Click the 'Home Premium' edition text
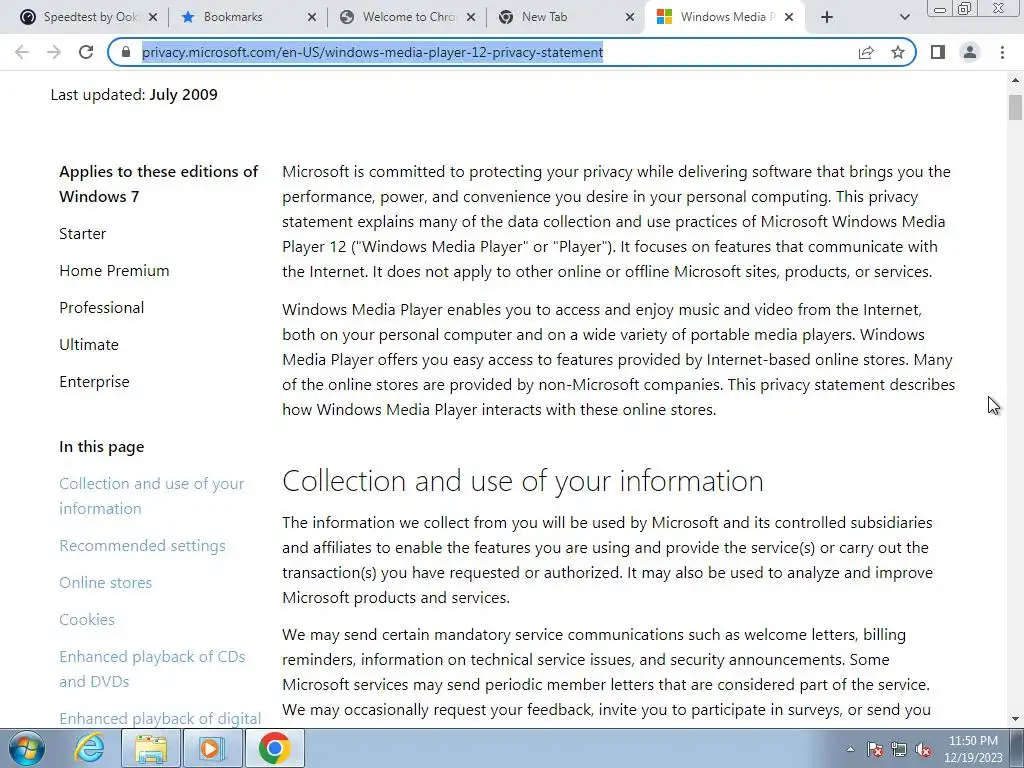 114,270
